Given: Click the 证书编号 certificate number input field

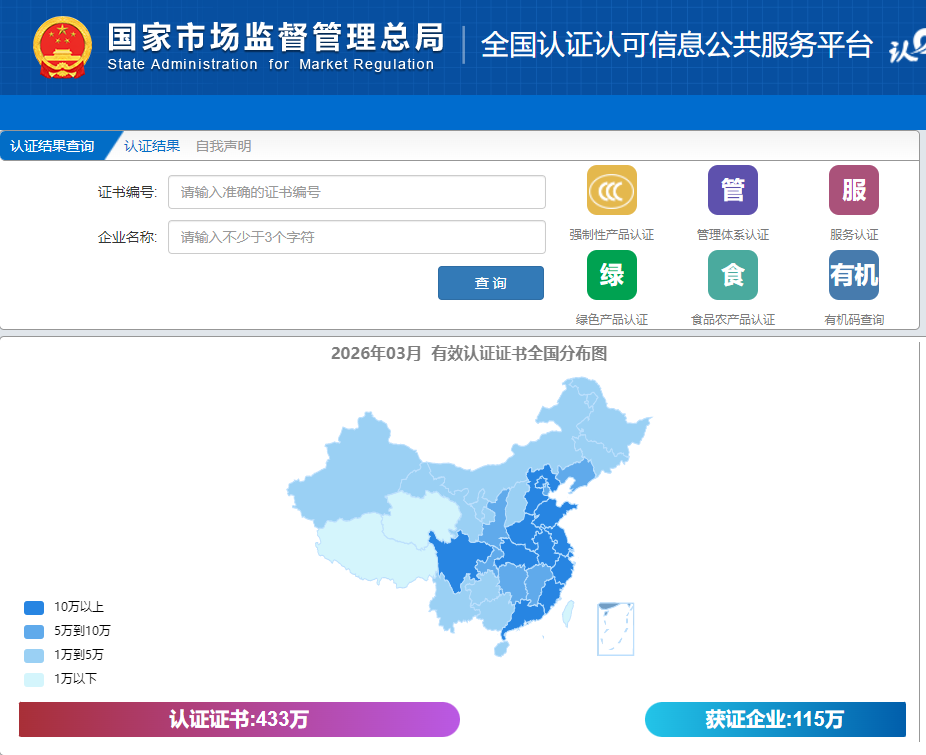Looking at the screenshot, I should 356,192.
